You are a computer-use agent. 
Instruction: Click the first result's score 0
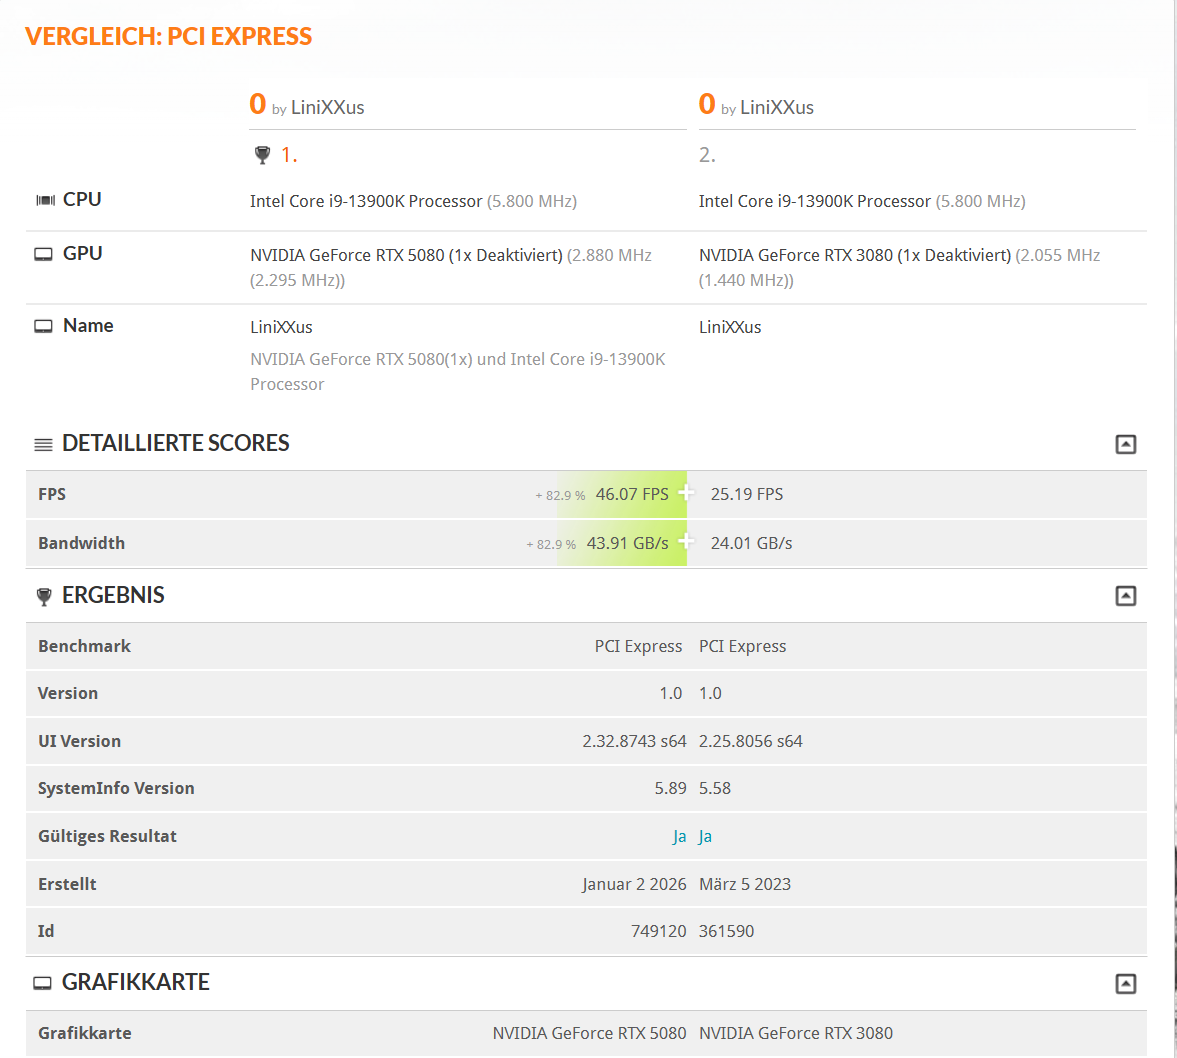257,104
